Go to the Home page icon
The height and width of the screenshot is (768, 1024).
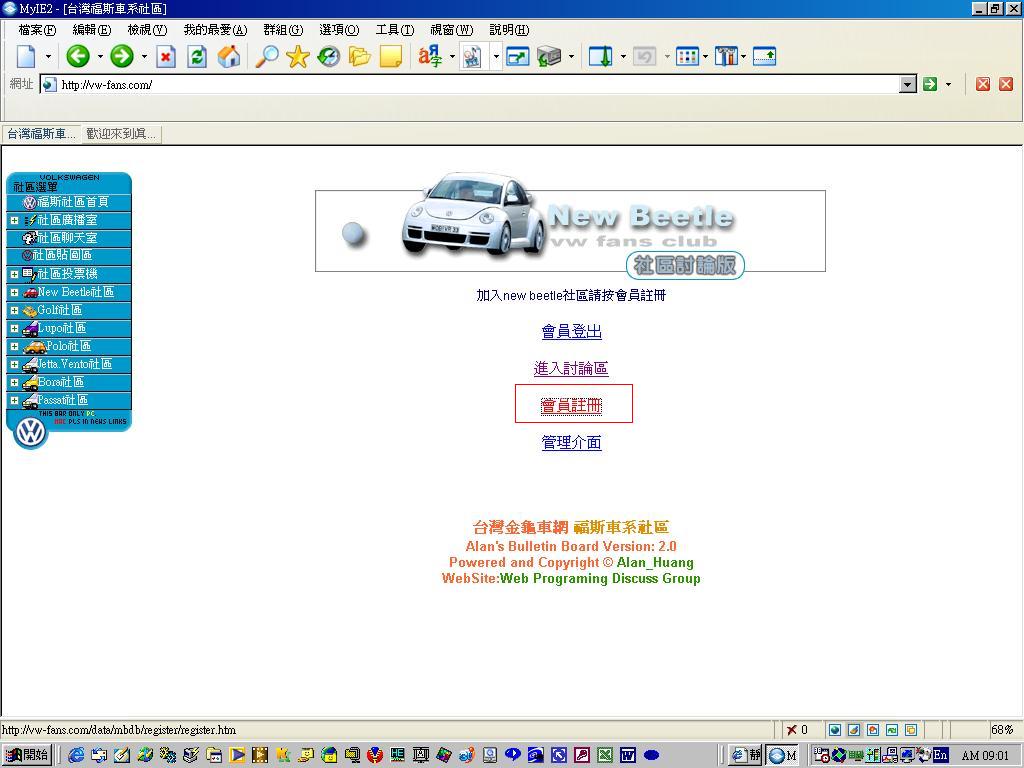tap(229, 57)
